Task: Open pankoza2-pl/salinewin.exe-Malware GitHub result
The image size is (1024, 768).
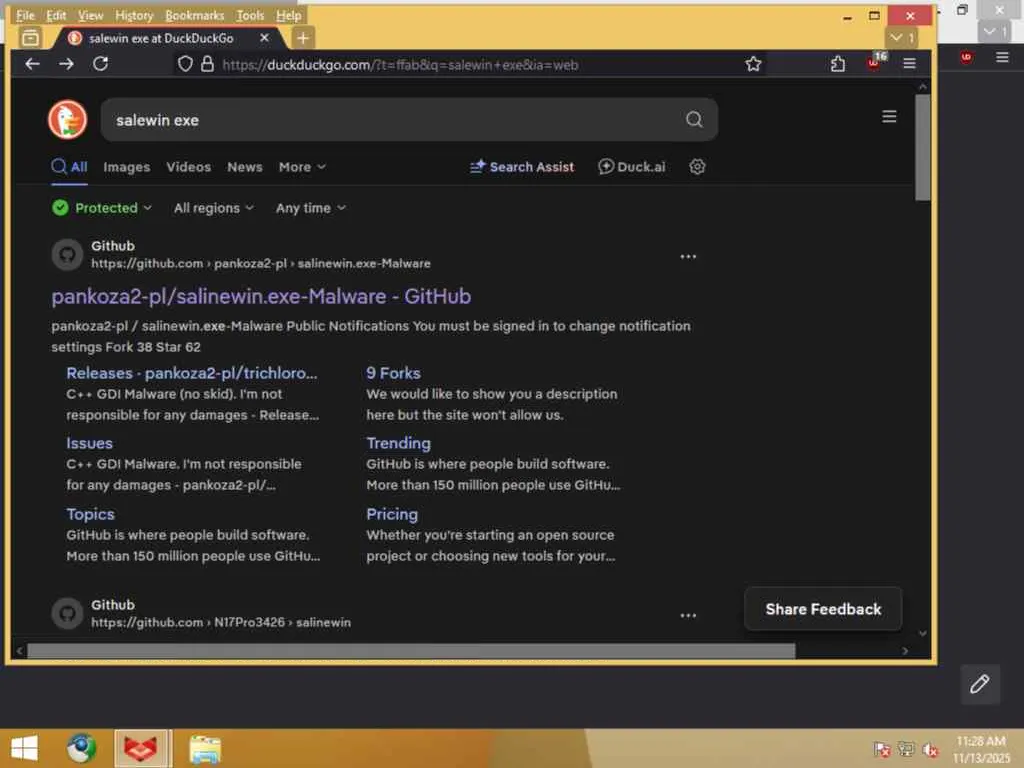Action: [x=261, y=296]
